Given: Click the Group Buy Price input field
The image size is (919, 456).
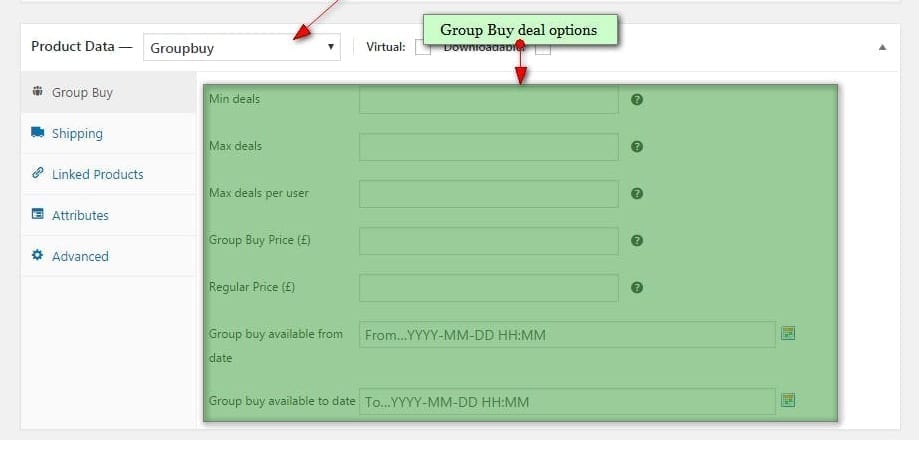Looking at the screenshot, I should (x=489, y=241).
